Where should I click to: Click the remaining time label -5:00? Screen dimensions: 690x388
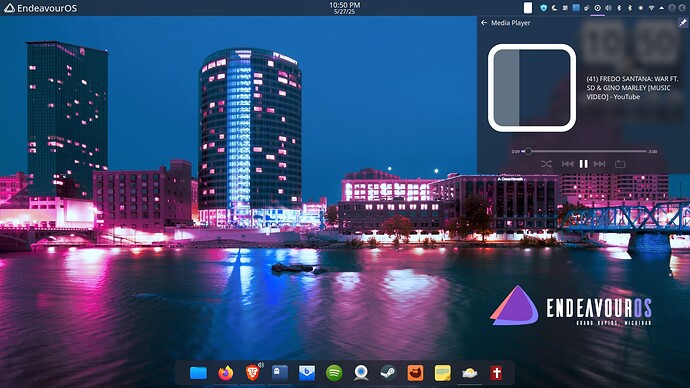point(653,152)
